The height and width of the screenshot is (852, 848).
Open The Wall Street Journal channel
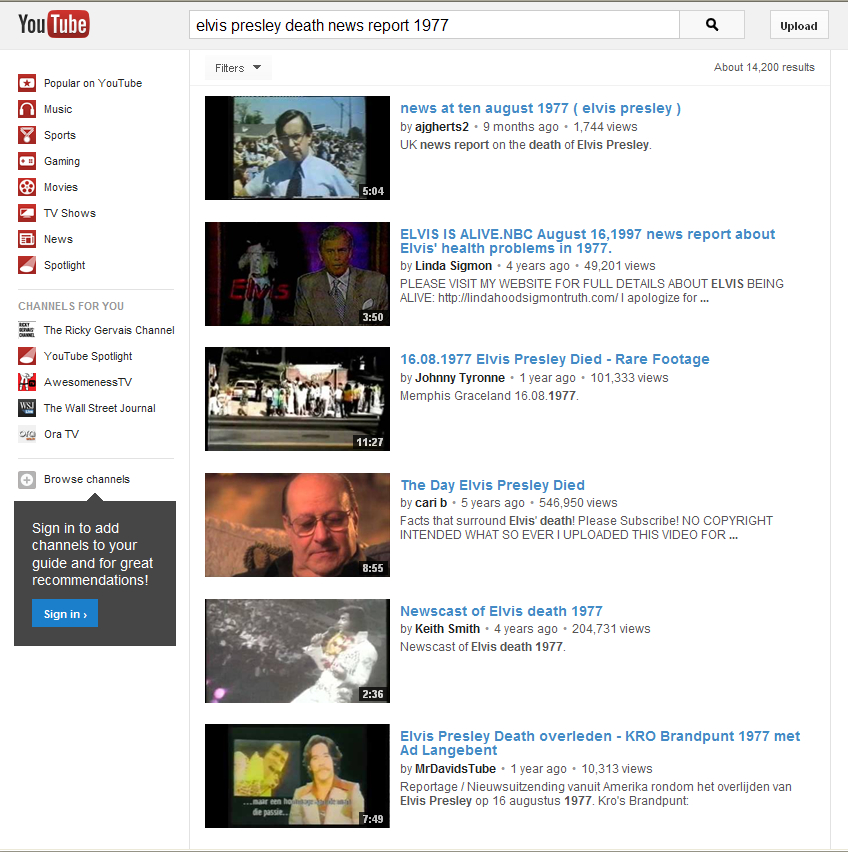click(99, 408)
